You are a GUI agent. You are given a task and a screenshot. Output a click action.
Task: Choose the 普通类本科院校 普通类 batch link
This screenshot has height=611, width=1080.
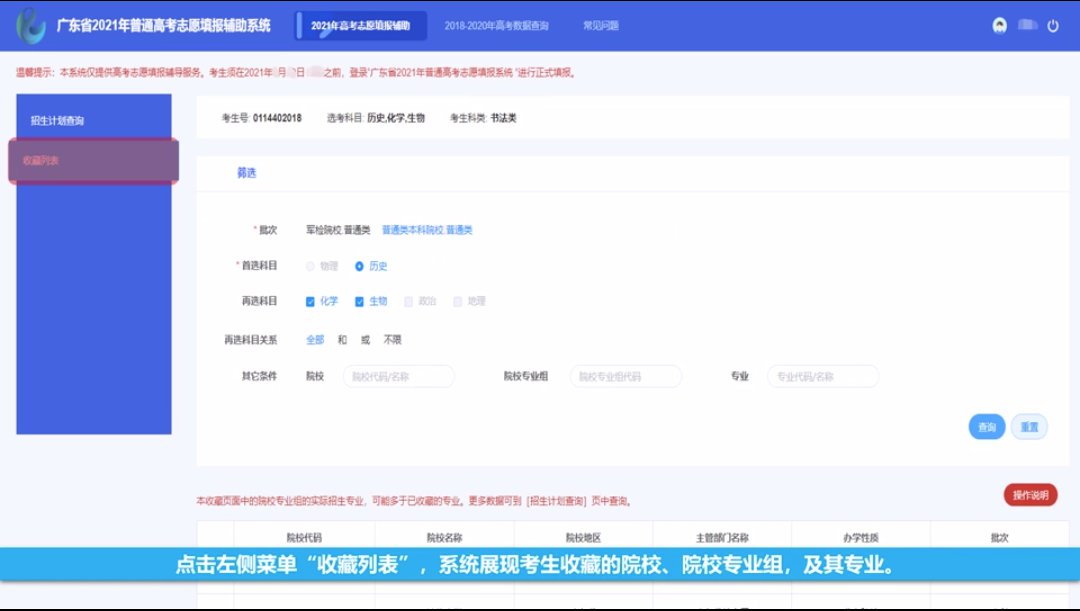point(427,230)
